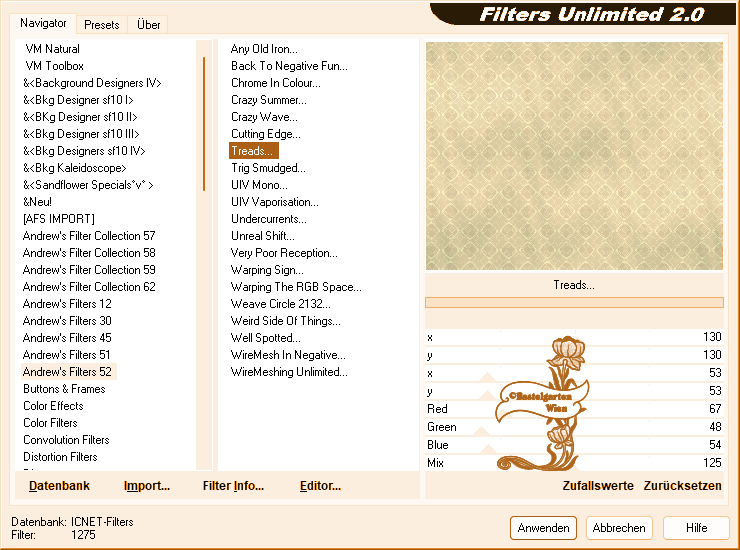Choose Weave Circle 2132... filter

click(x=280, y=304)
